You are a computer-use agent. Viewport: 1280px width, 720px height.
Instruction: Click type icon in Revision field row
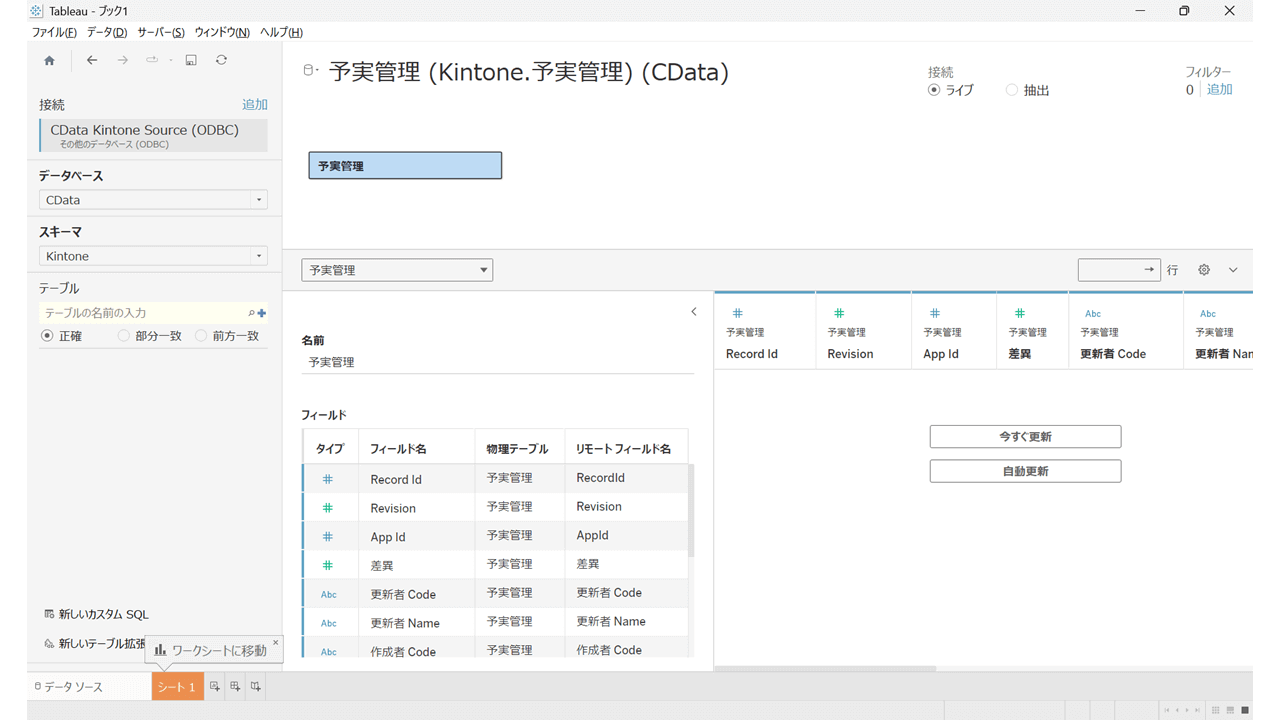(x=327, y=508)
